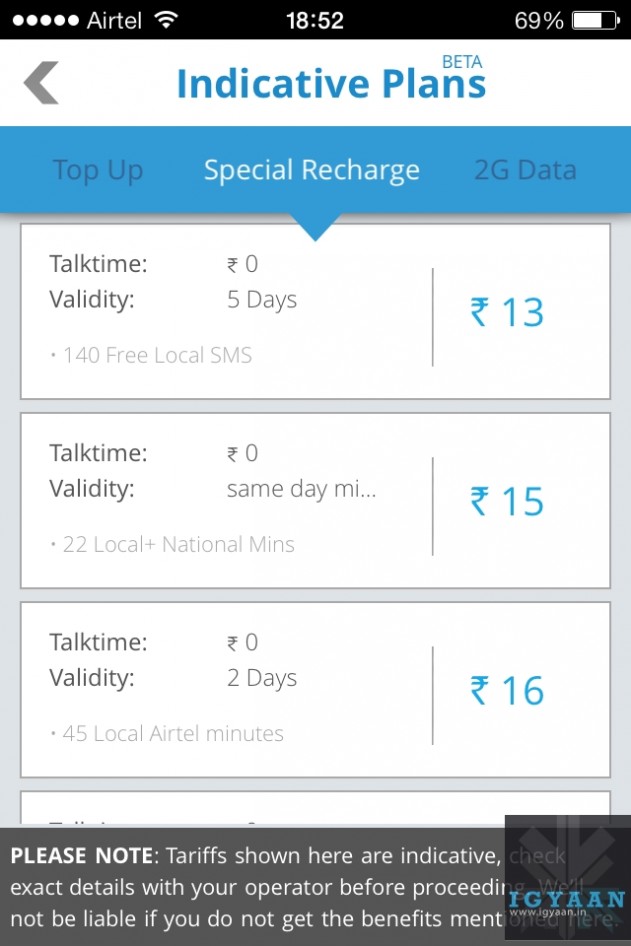The width and height of the screenshot is (631, 946).
Task: Switch to the Top Up tab
Action: click(x=98, y=170)
